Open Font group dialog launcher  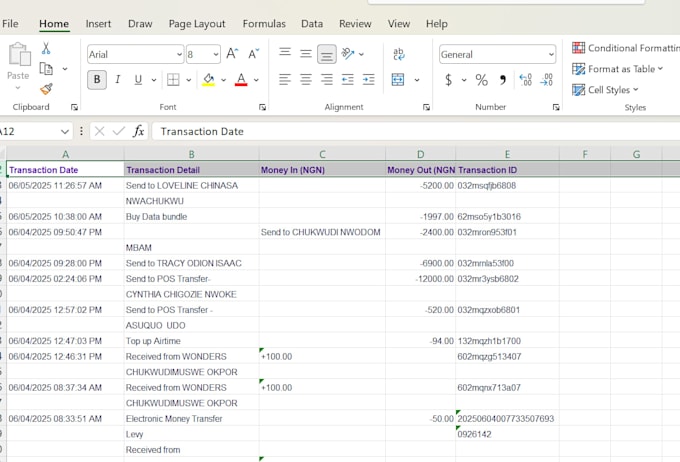[x=262, y=107]
